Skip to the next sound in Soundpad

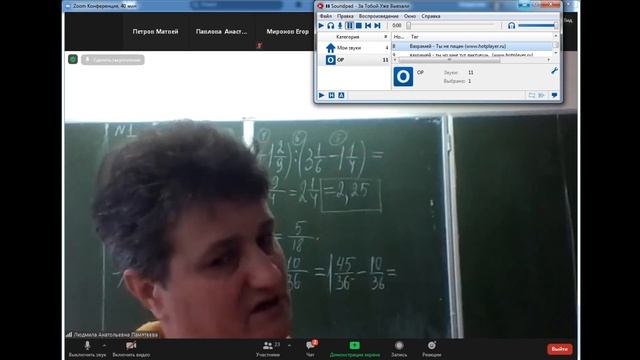[378, 25]
